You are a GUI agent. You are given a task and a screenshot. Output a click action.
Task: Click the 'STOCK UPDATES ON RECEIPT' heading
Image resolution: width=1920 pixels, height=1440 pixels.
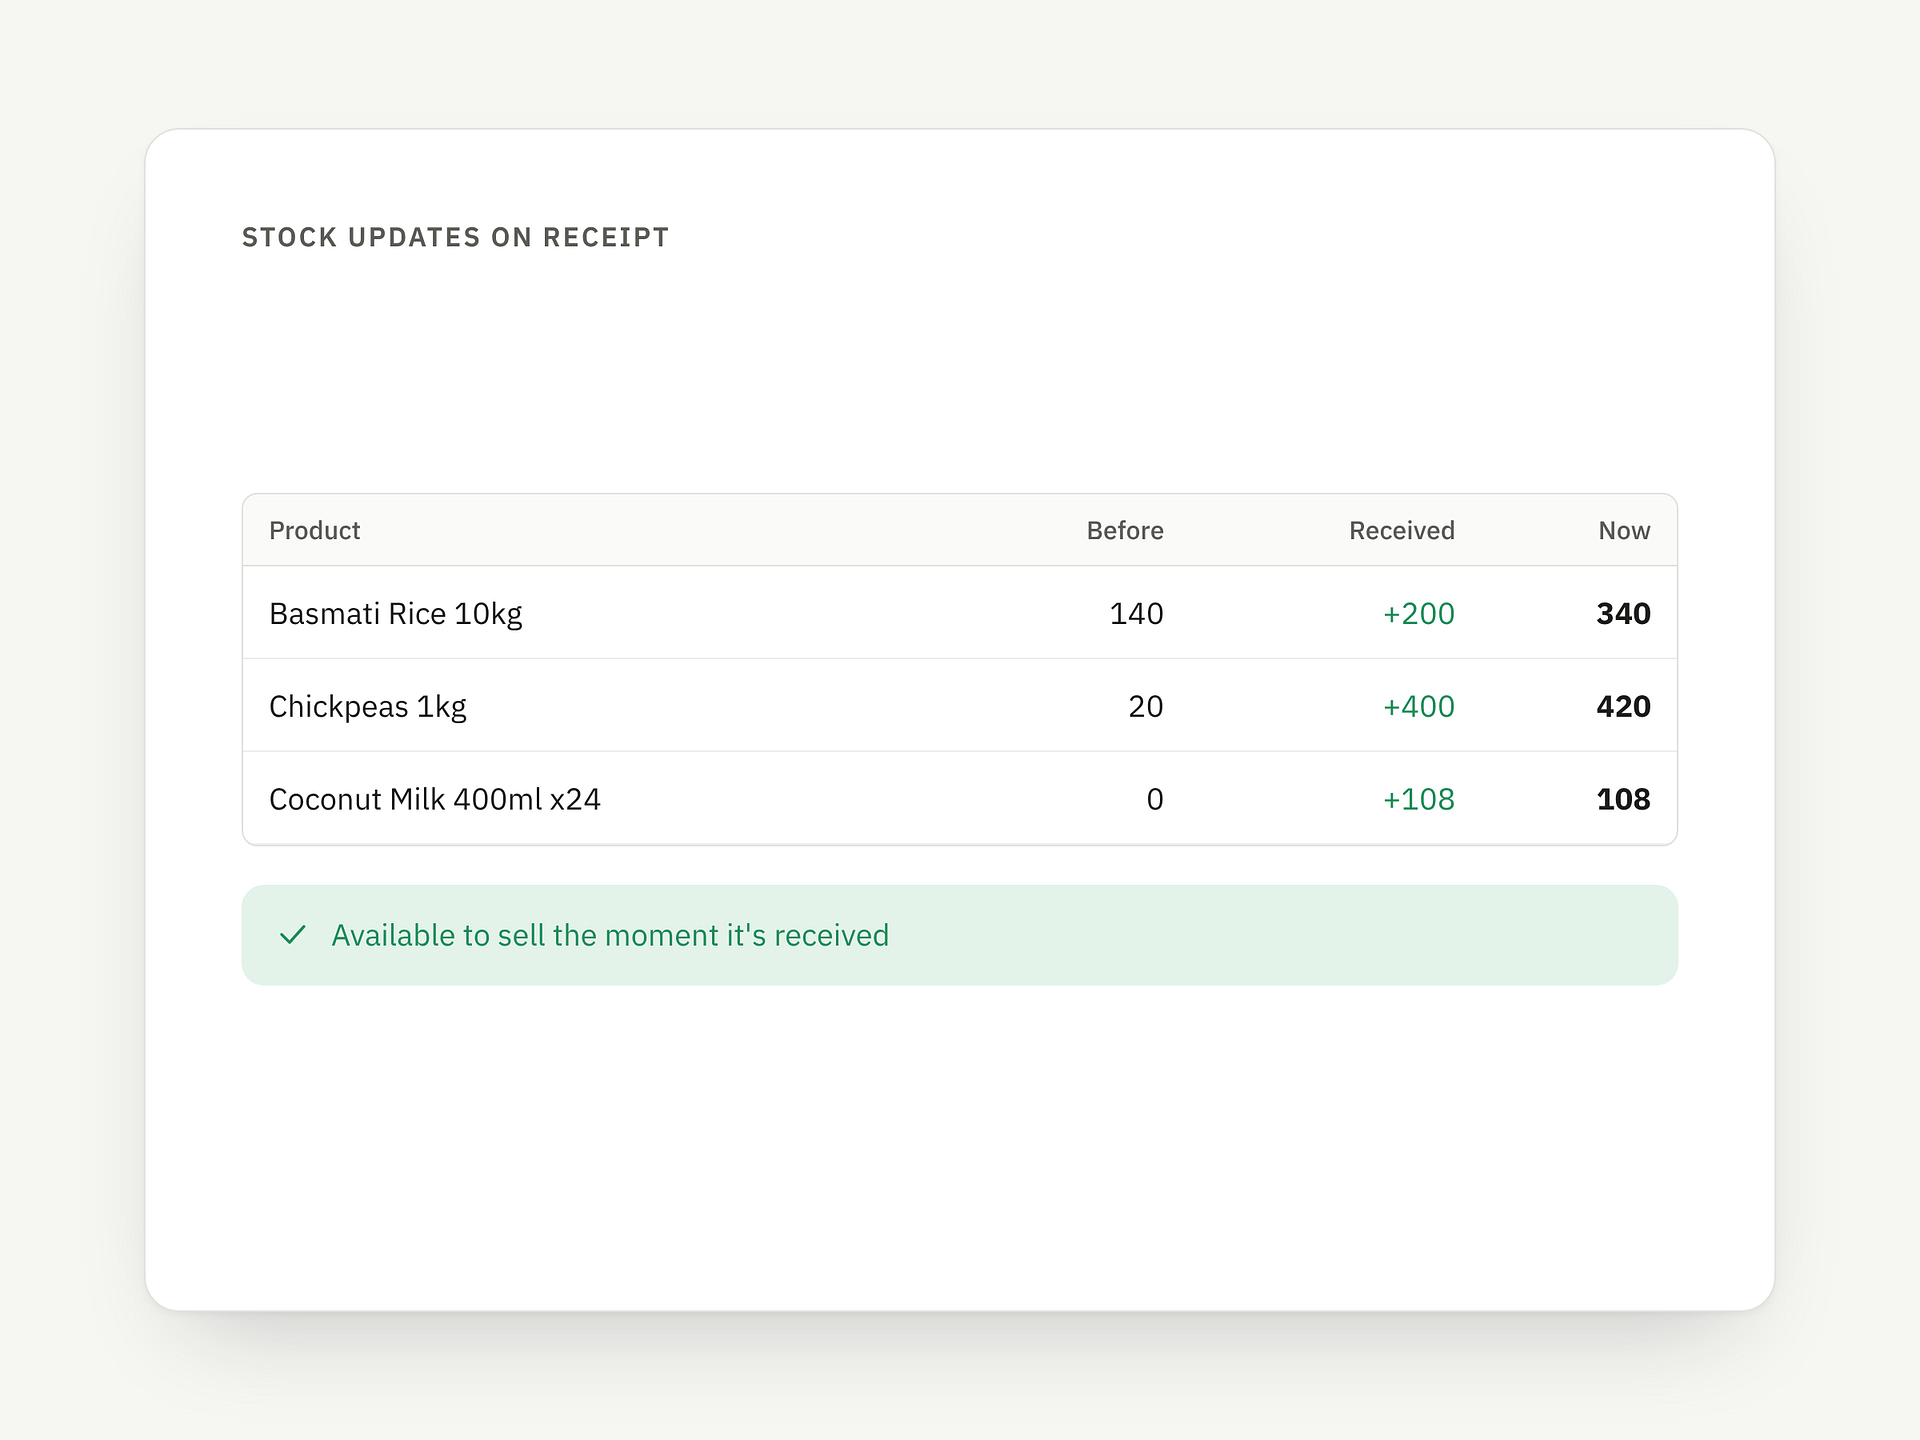(455, 237)
